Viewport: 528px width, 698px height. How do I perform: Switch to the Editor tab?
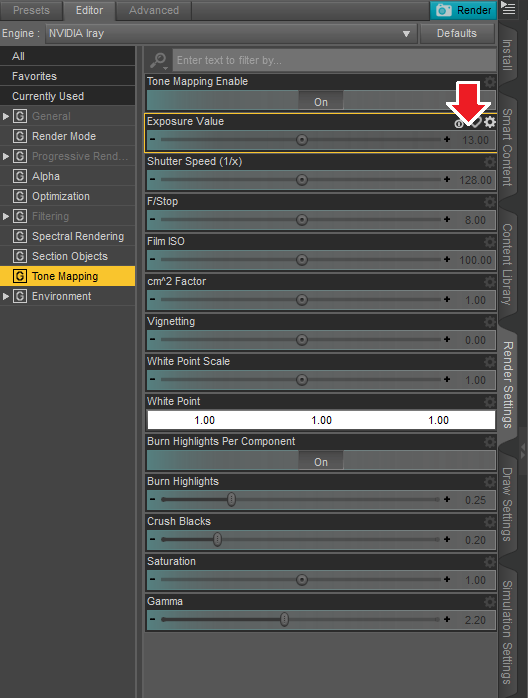click(x=89, y=10)
